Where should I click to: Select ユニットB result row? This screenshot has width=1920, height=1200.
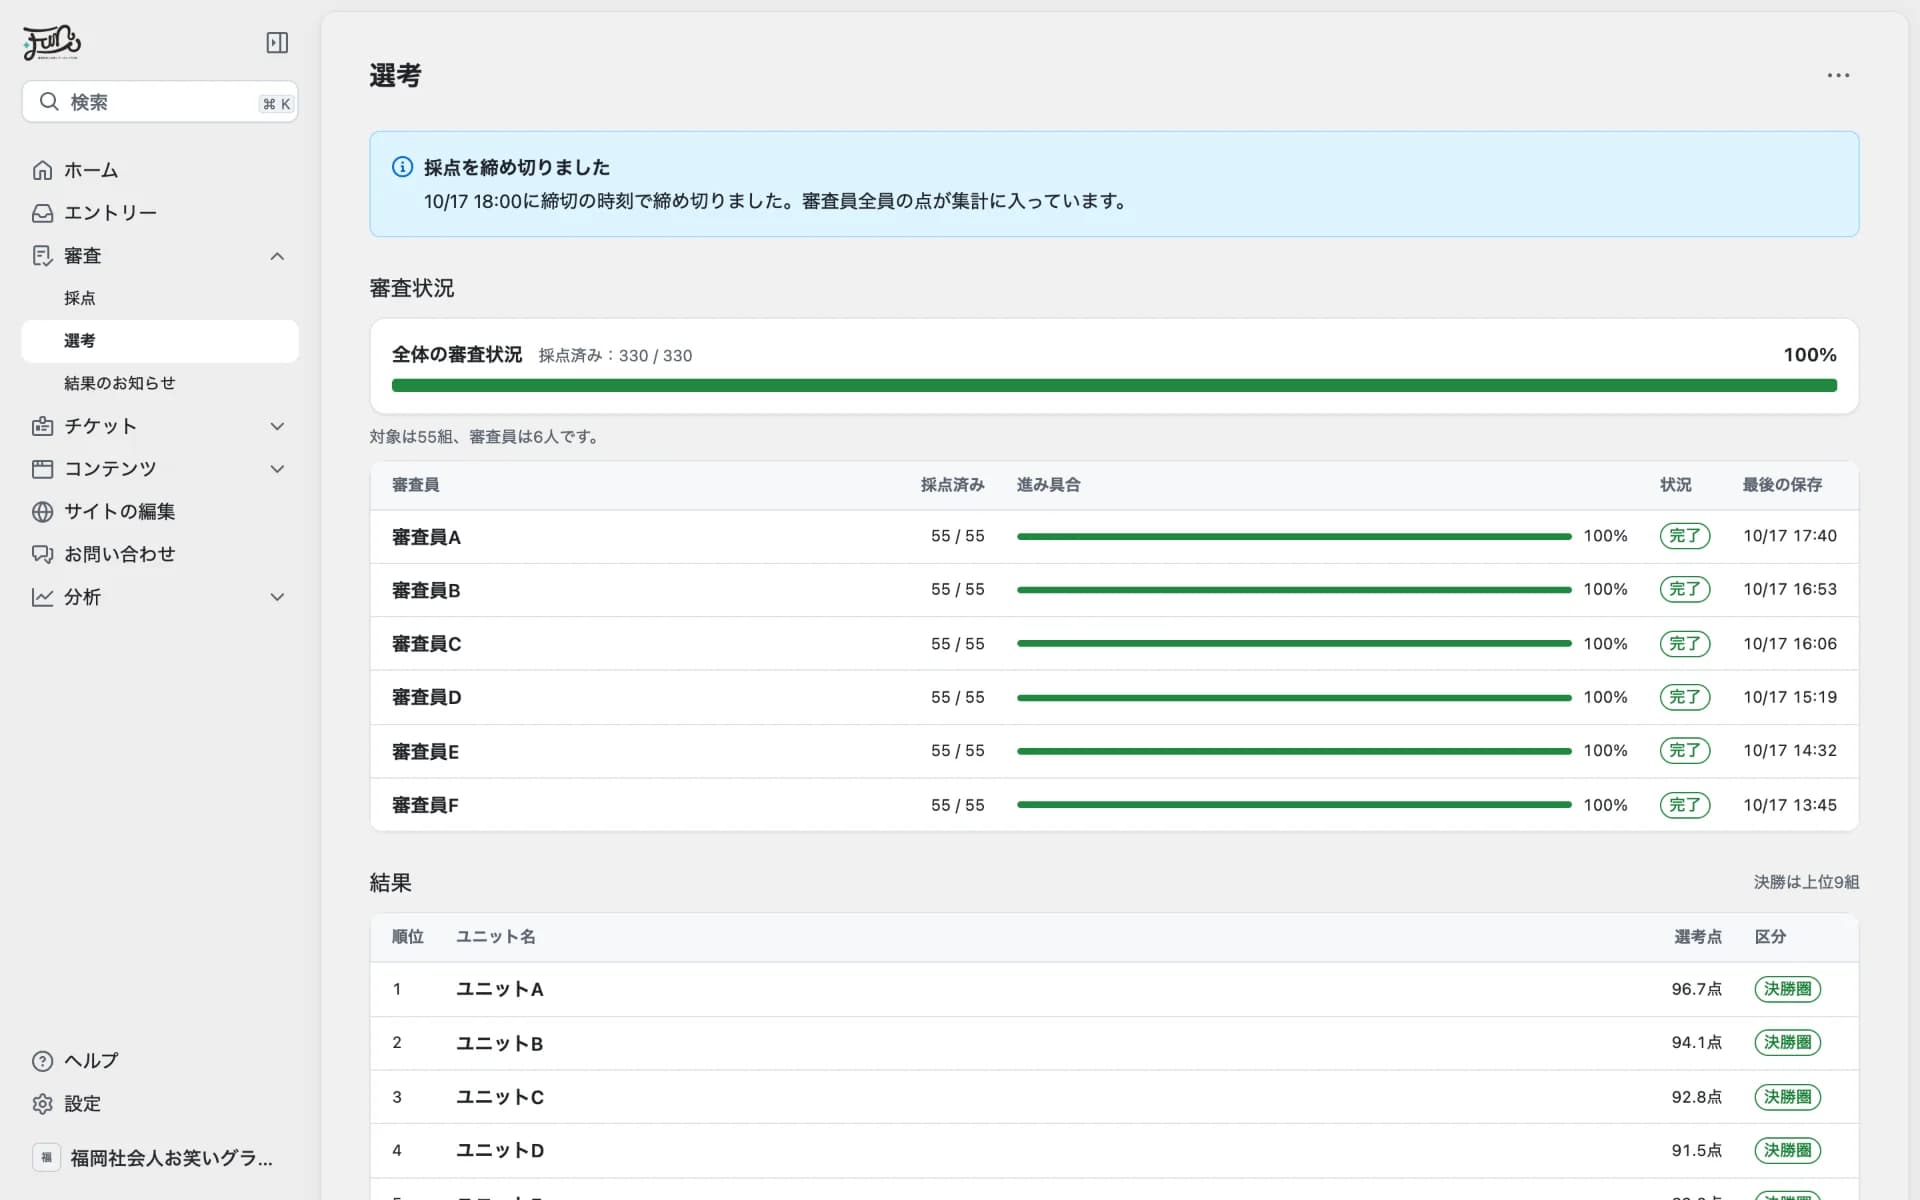pos(1114,1044)
